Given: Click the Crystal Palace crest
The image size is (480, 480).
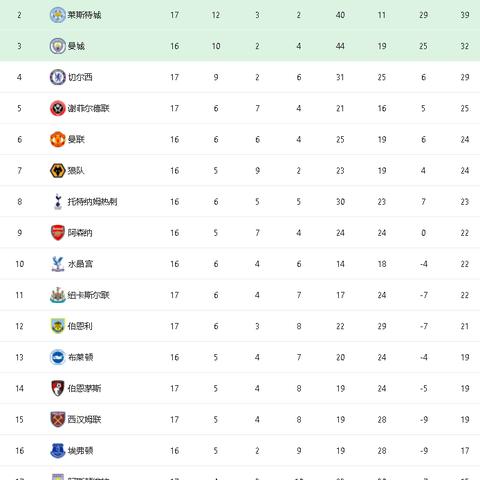Looking at the screenshot, I should tap(57, 264).
